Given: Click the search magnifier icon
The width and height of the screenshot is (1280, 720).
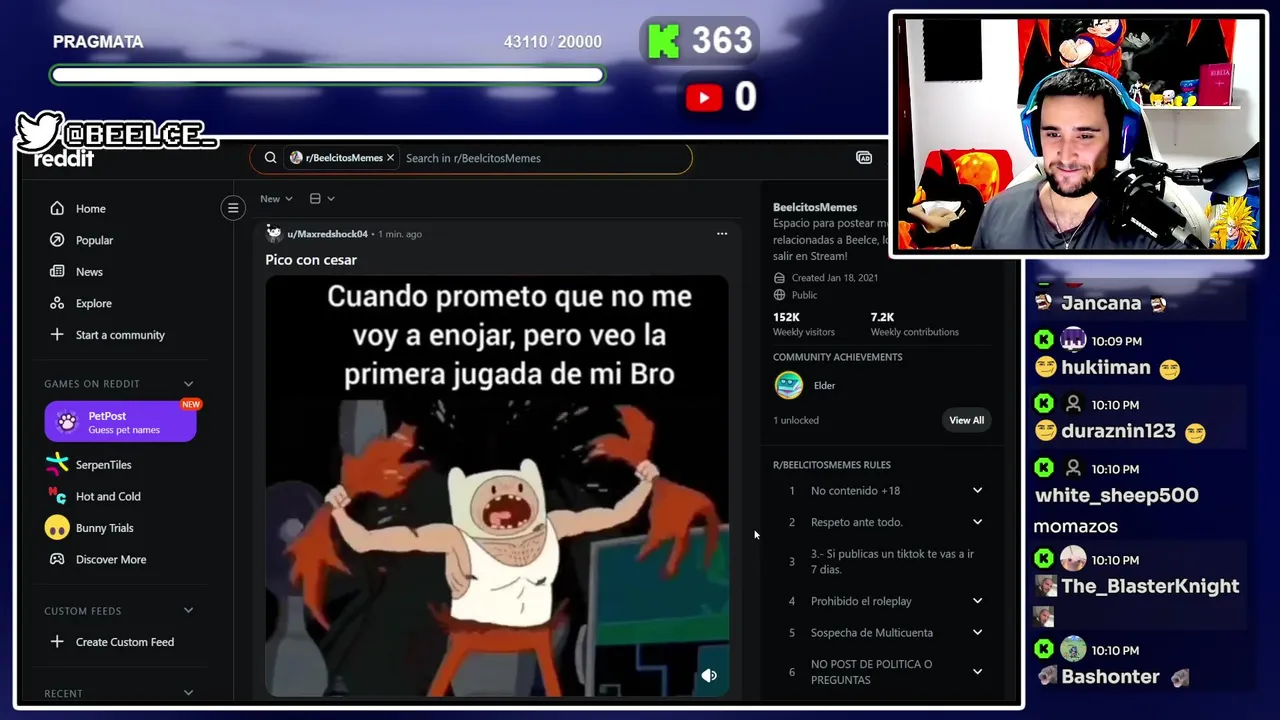Looking at the screenshot, I should [x=270, y=157].
